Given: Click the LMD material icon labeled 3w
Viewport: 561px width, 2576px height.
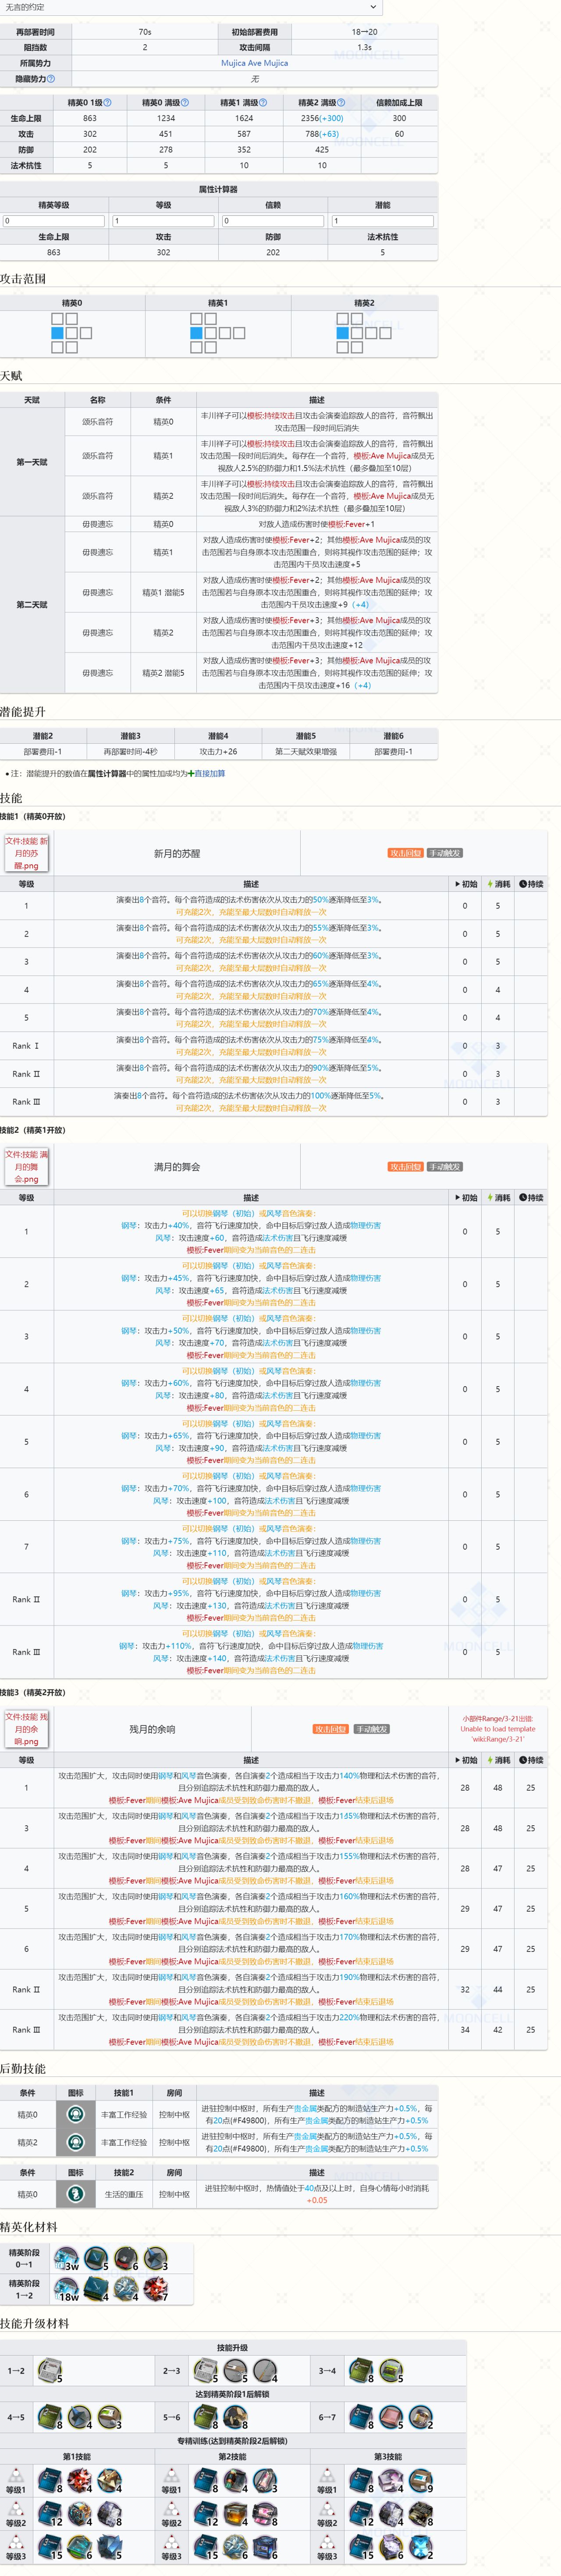Looking at the screenshot, I should (x=67, y=2260).
